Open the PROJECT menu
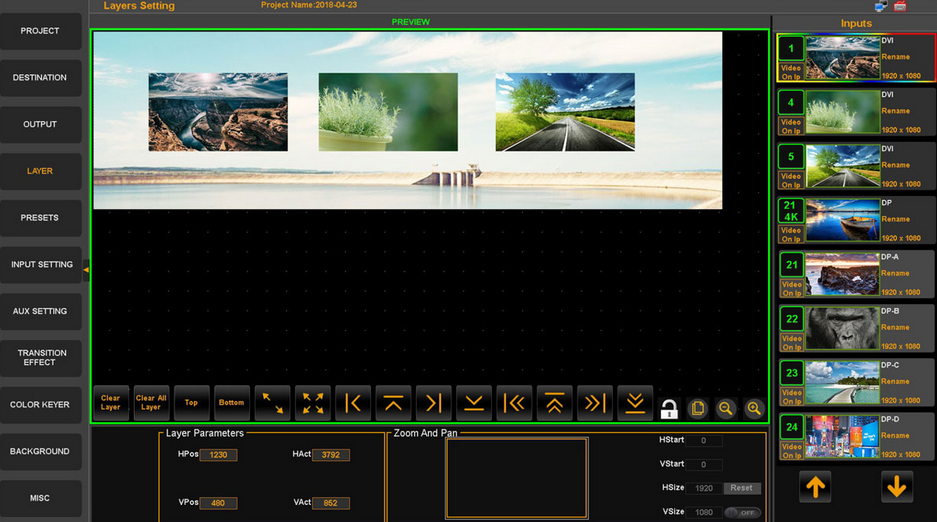The width and height of the screenshot is (937, 522). tap(40, 31)
